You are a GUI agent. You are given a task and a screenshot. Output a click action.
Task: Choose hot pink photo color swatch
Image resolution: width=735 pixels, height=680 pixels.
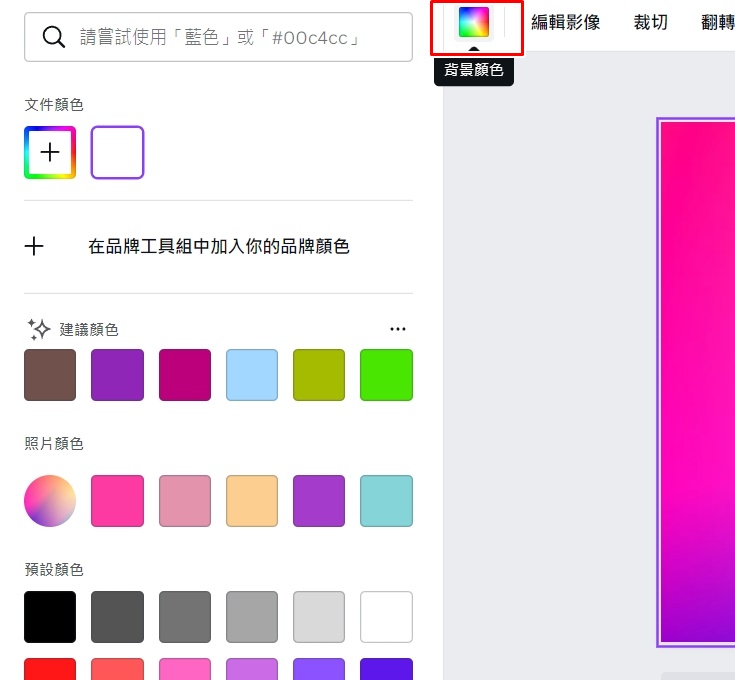click(117, 501)
